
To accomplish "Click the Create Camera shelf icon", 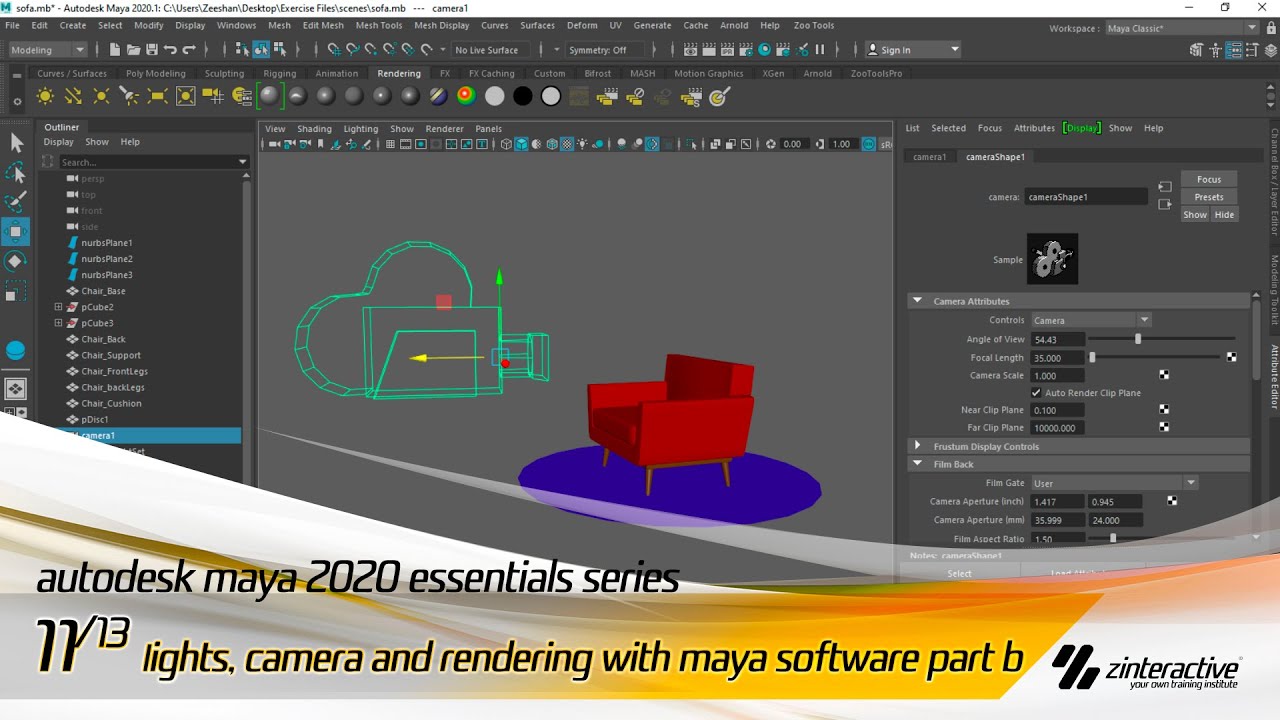I will pyautogui.click(x=213, y=96).
